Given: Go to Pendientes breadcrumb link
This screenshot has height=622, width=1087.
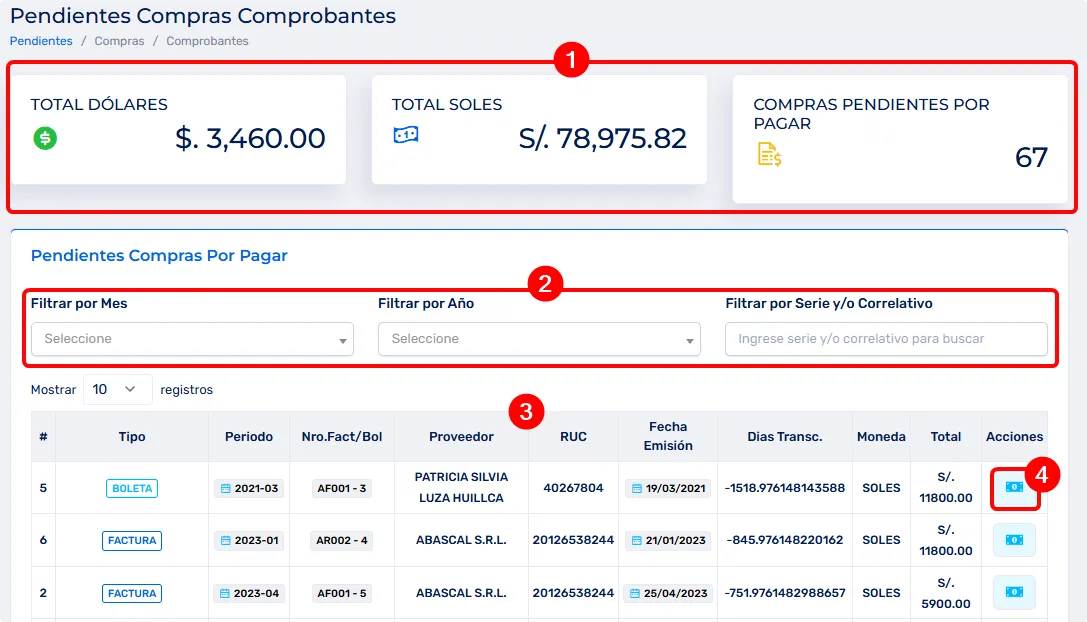Looking at the screenshot, I should tap(41, 41).
